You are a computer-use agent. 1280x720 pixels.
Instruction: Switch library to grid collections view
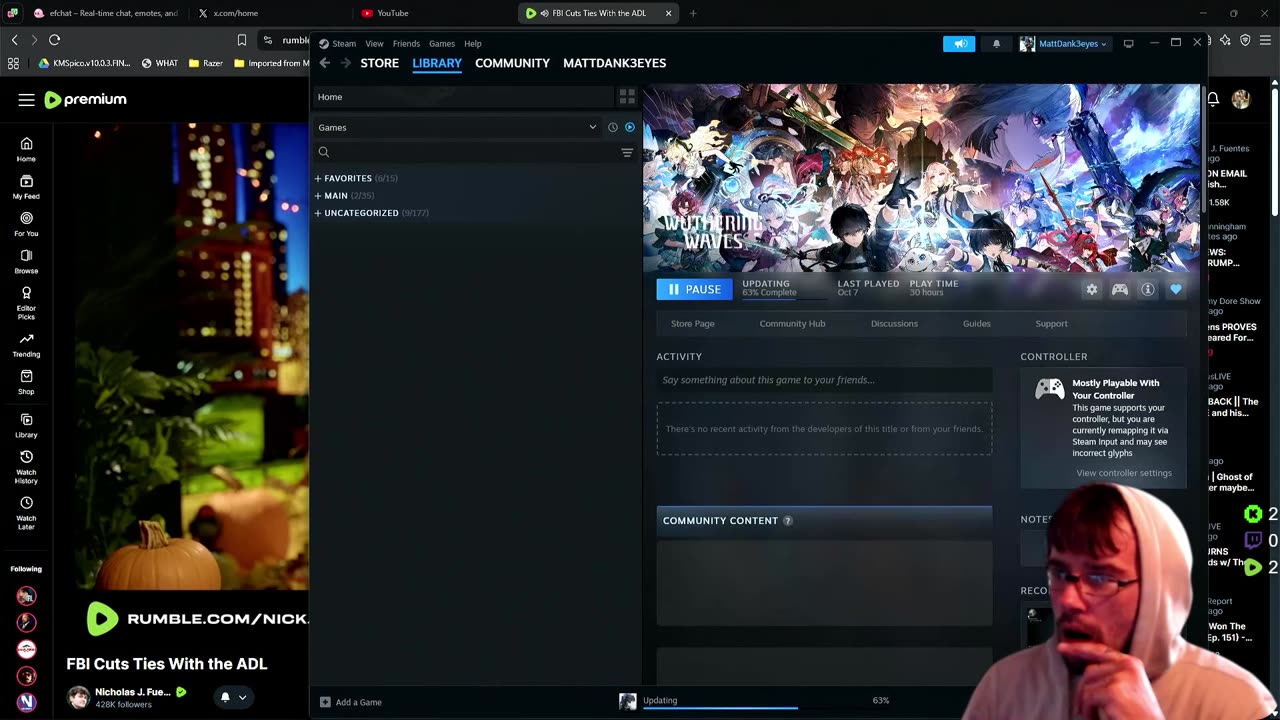[627, 97]
